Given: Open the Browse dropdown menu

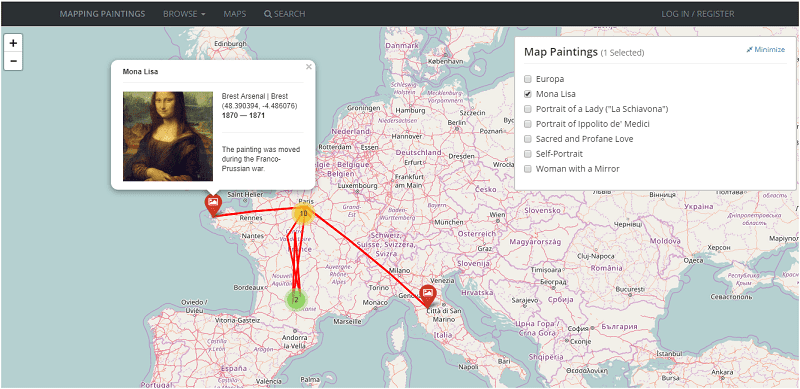Looking at the screenshot, I should pos(184,14).
